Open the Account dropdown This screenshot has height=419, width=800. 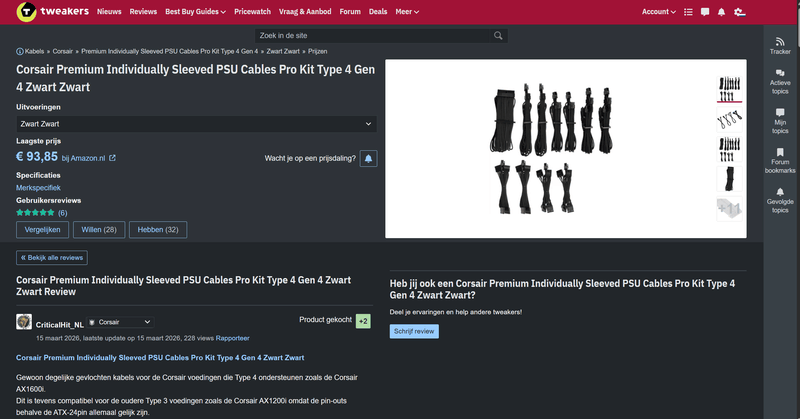click(659, 11)
